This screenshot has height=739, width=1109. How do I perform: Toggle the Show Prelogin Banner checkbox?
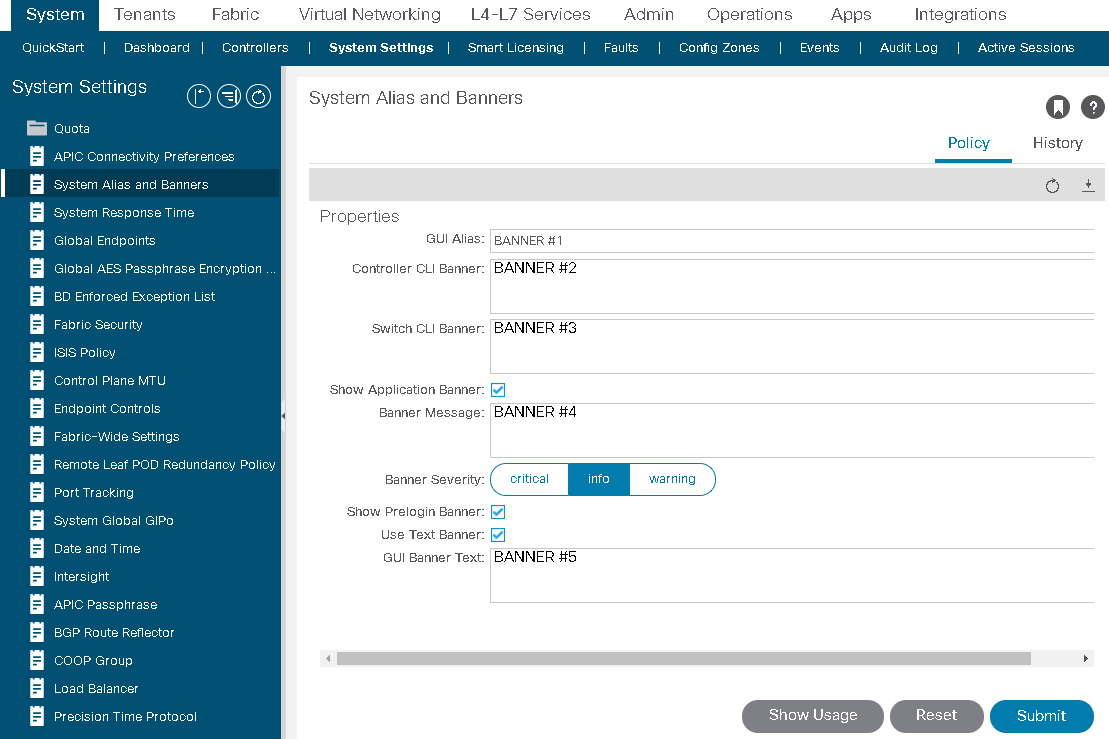click(498, 512)
